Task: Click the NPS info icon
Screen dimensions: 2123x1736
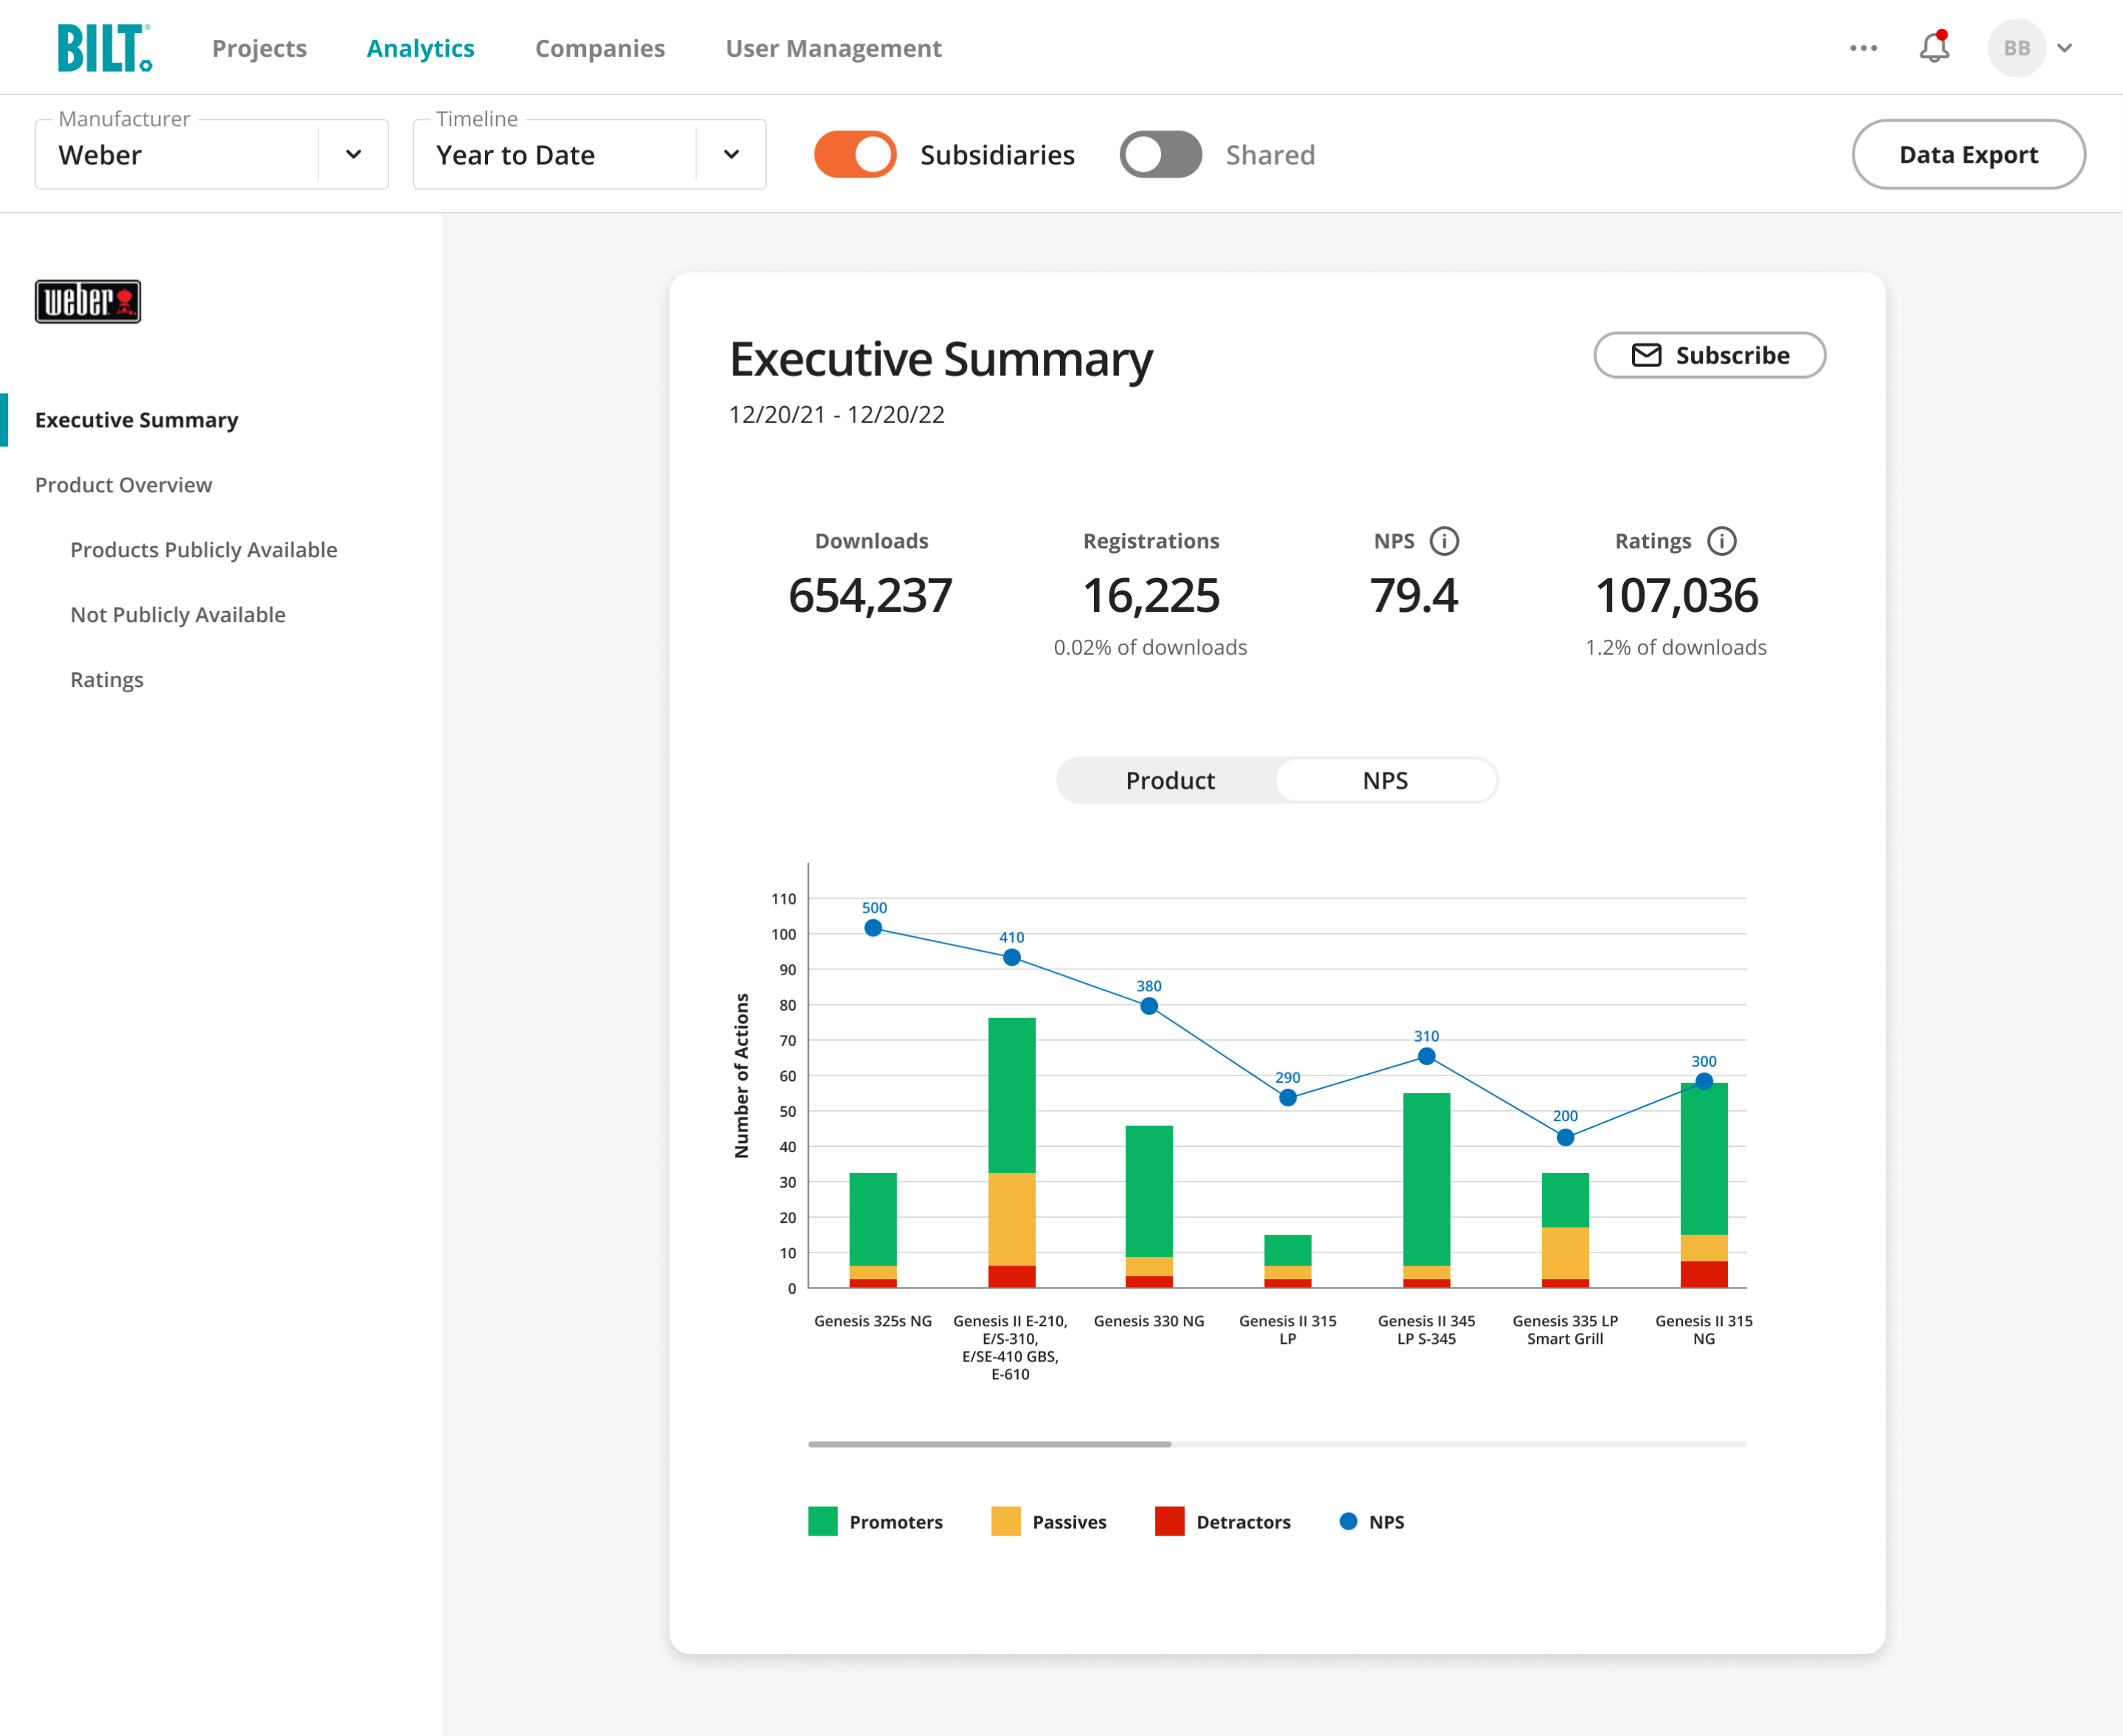Action: click(1444, 541)
